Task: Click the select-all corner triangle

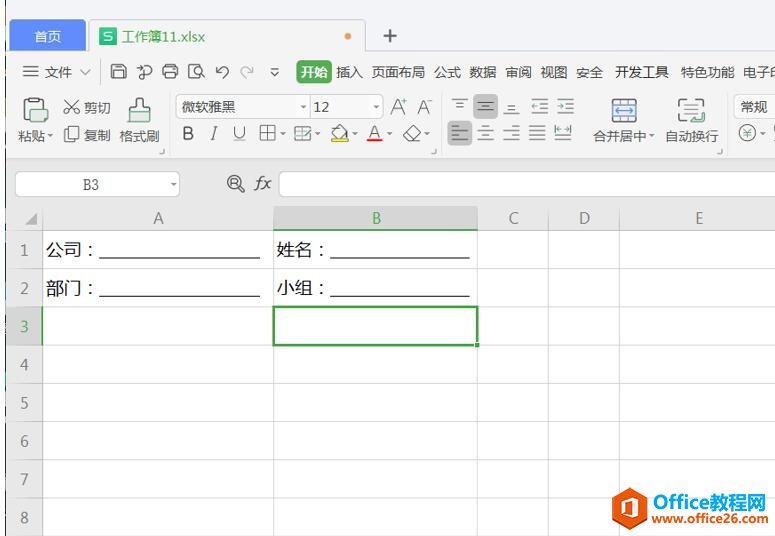Action: pos(31,219)
